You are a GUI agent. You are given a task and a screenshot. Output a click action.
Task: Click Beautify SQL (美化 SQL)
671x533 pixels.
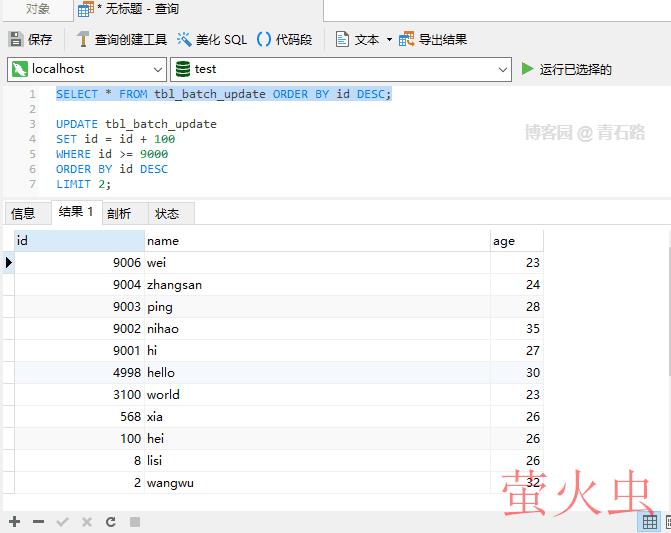pyautogui.click(x=211, y=40)
